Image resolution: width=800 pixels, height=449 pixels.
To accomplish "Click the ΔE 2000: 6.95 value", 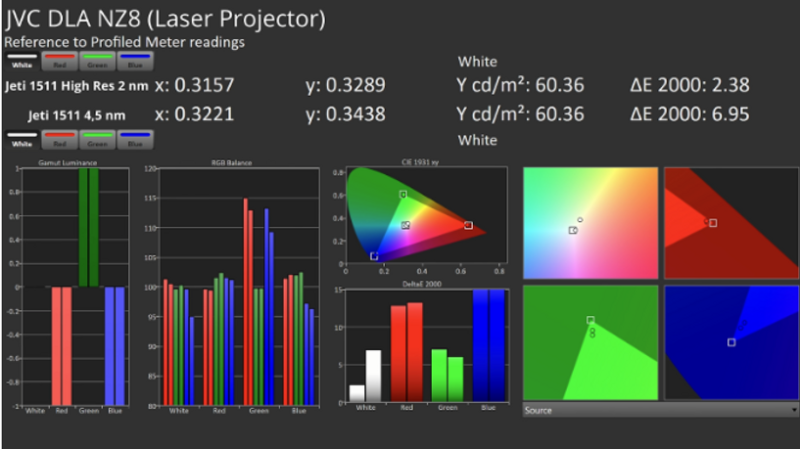I will [690, 114].
